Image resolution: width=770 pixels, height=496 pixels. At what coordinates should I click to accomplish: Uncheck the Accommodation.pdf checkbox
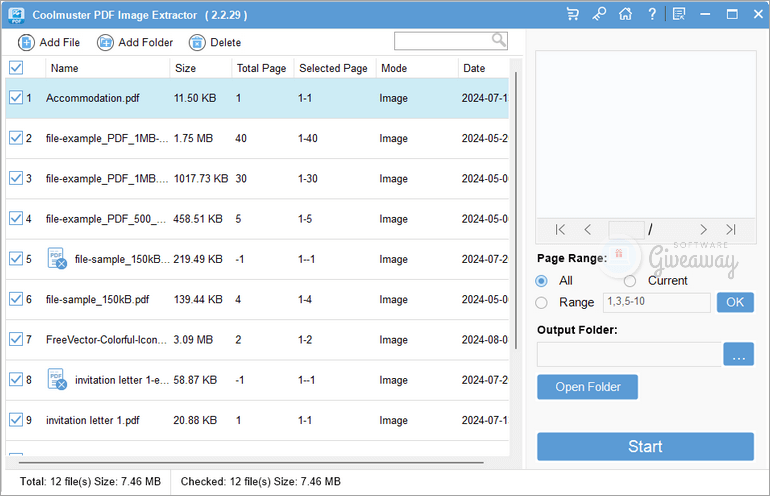16,98
